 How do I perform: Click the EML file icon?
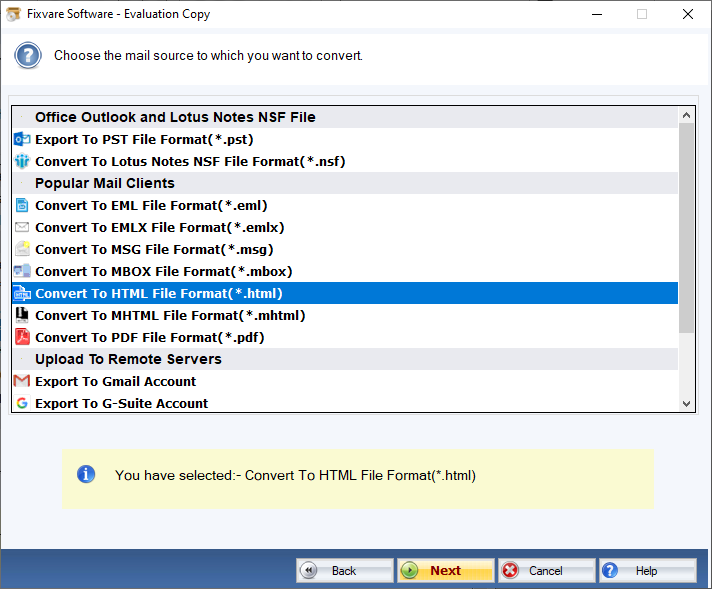coord(22,205)
